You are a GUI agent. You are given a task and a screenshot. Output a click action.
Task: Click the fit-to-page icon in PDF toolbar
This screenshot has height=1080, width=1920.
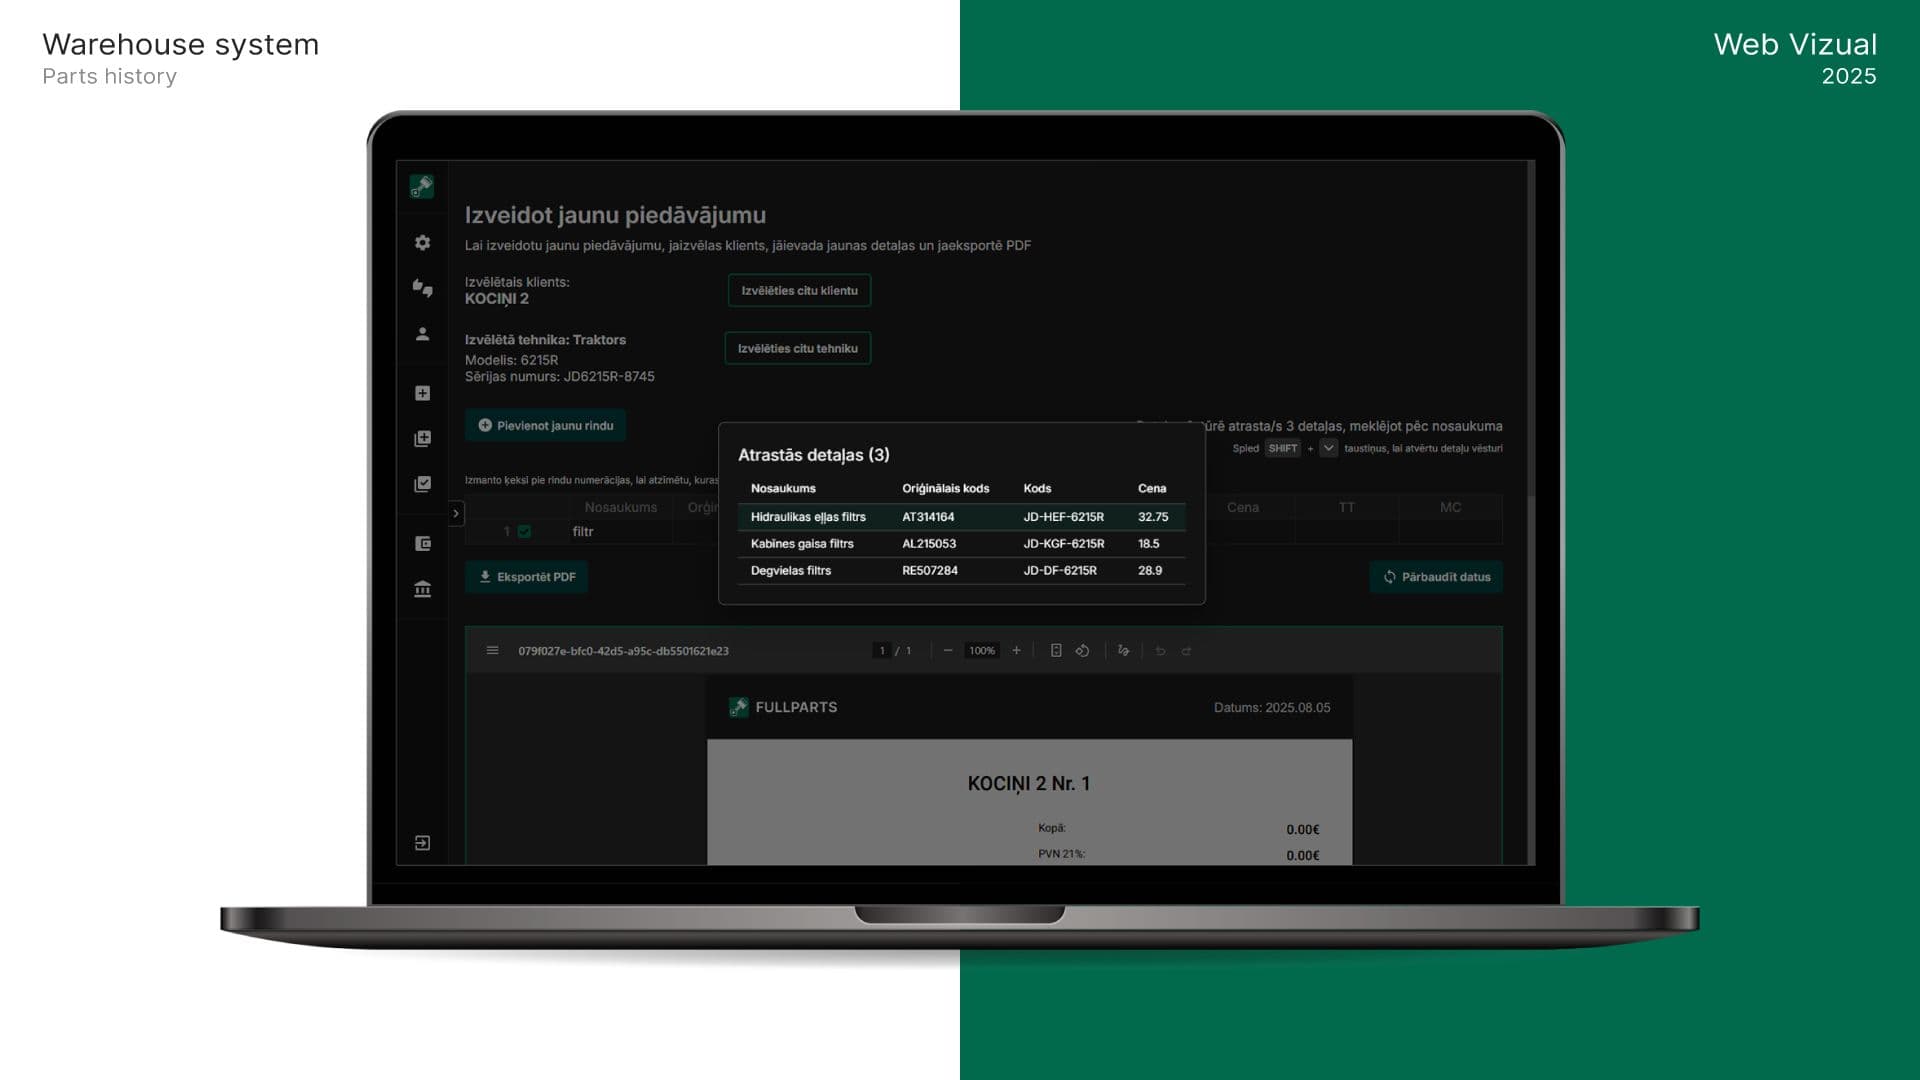1056,651
